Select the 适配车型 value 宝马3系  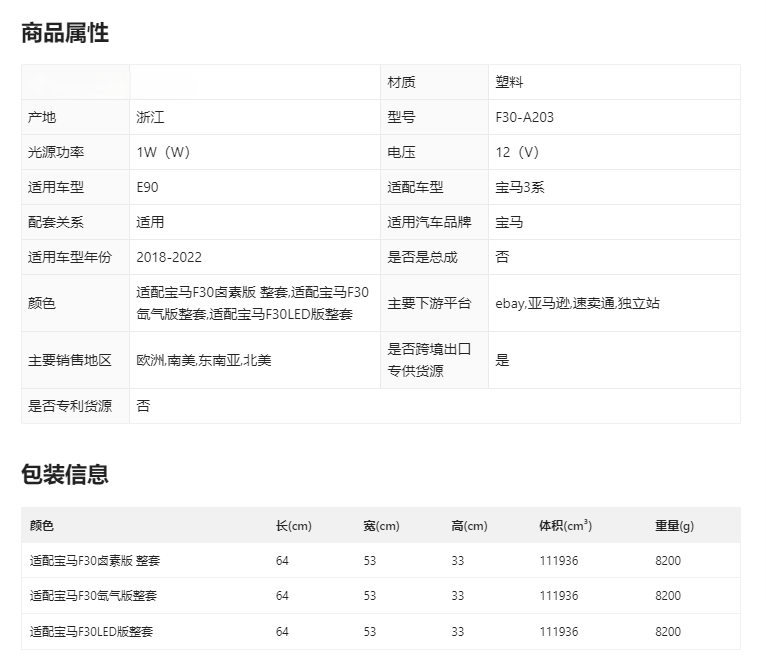[520, 187]
